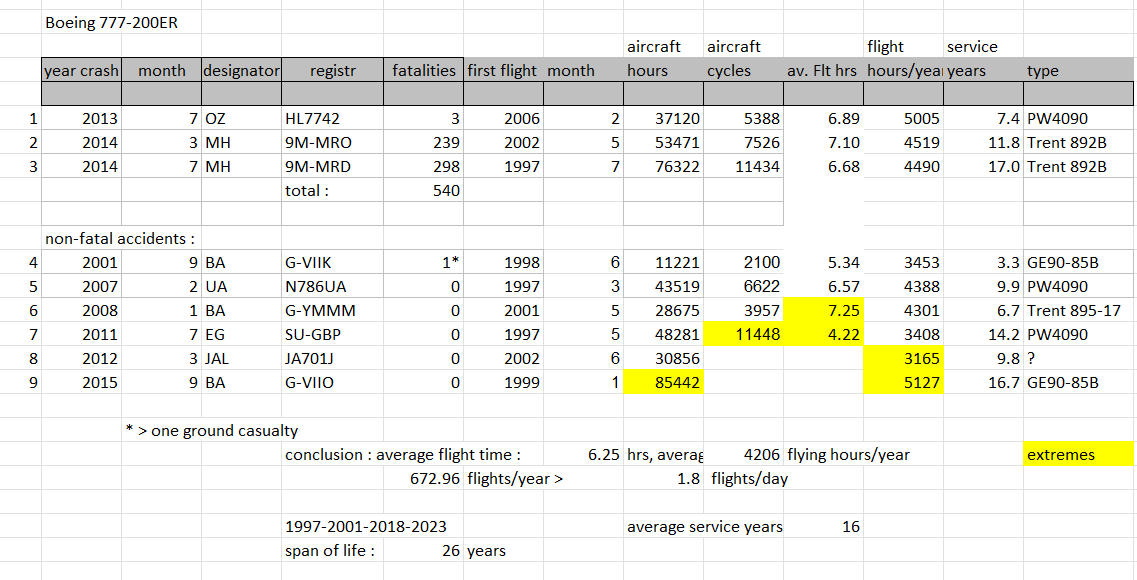Image resolution: width=1137 pixels, height=580 pixels.
Task: Select yellow highlighted cell 11448
Action: pos(743,334)
